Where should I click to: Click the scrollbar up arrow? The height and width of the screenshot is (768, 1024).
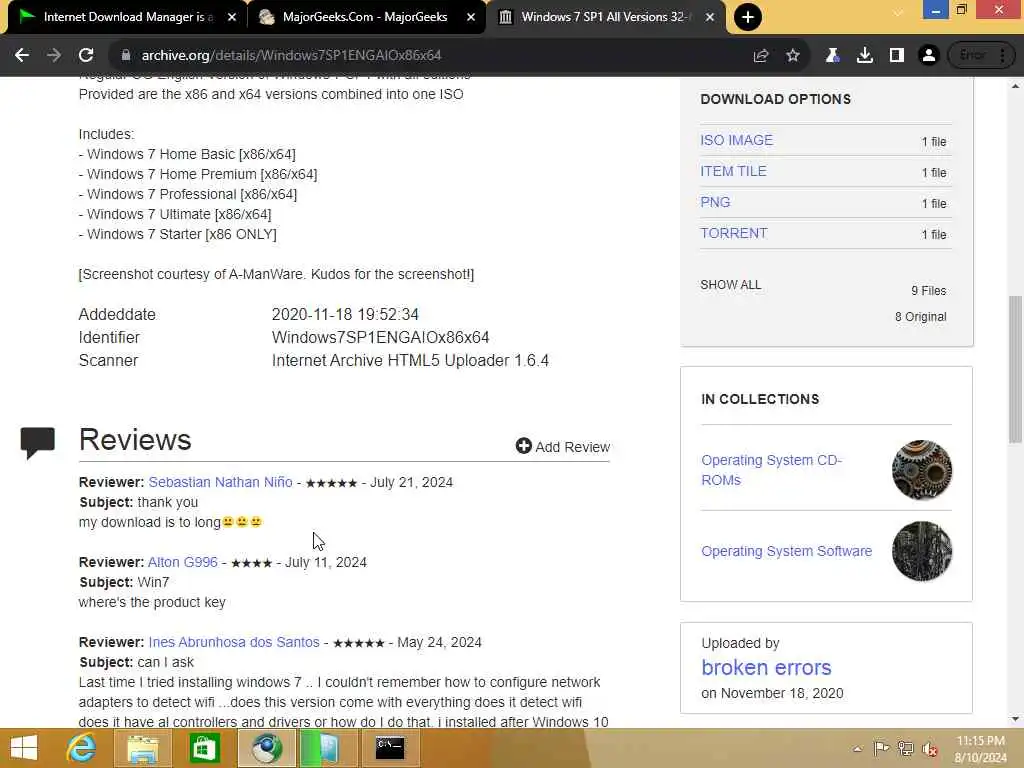[x=1015, y=86]
